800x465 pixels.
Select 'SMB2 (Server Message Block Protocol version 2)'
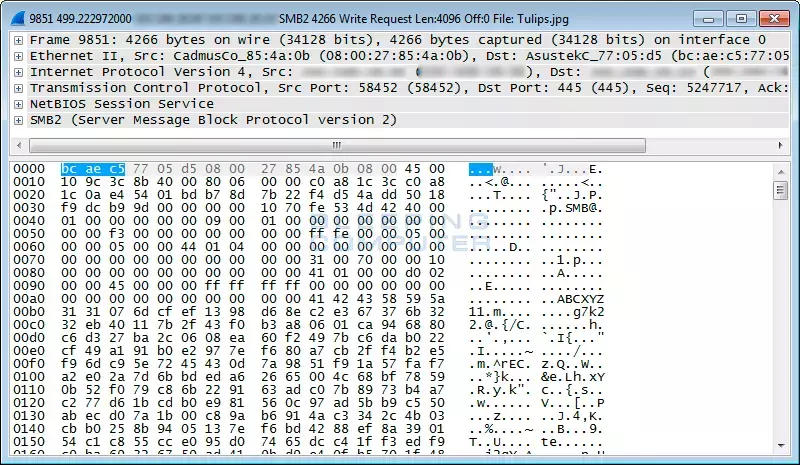pyautogui.click(x=213, y=120)
